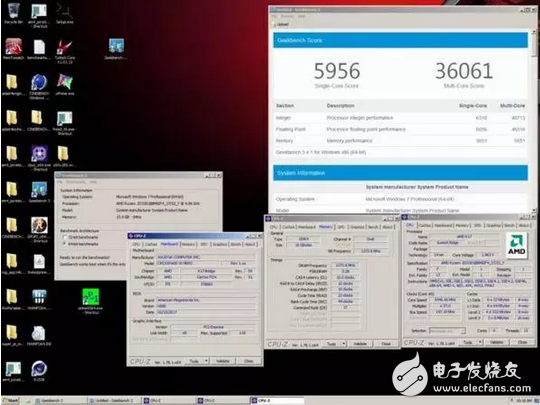Open About tab in CPU-Z CPU window
This screenshot has height=405, width=540.
click(524, 225)
